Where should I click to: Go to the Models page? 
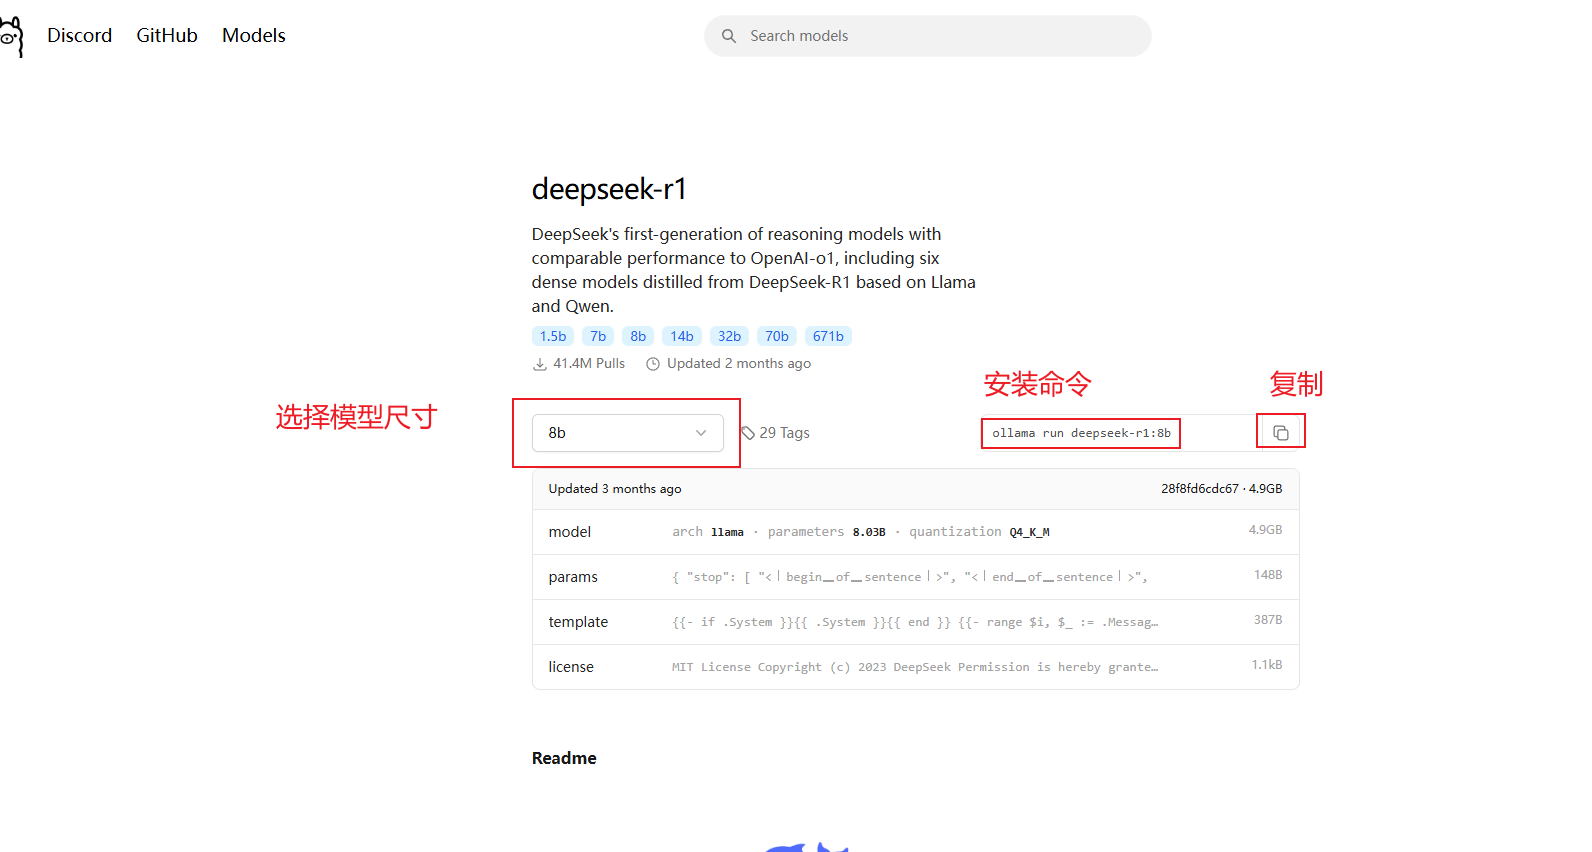pyautogui.click(x=254, y=36)
